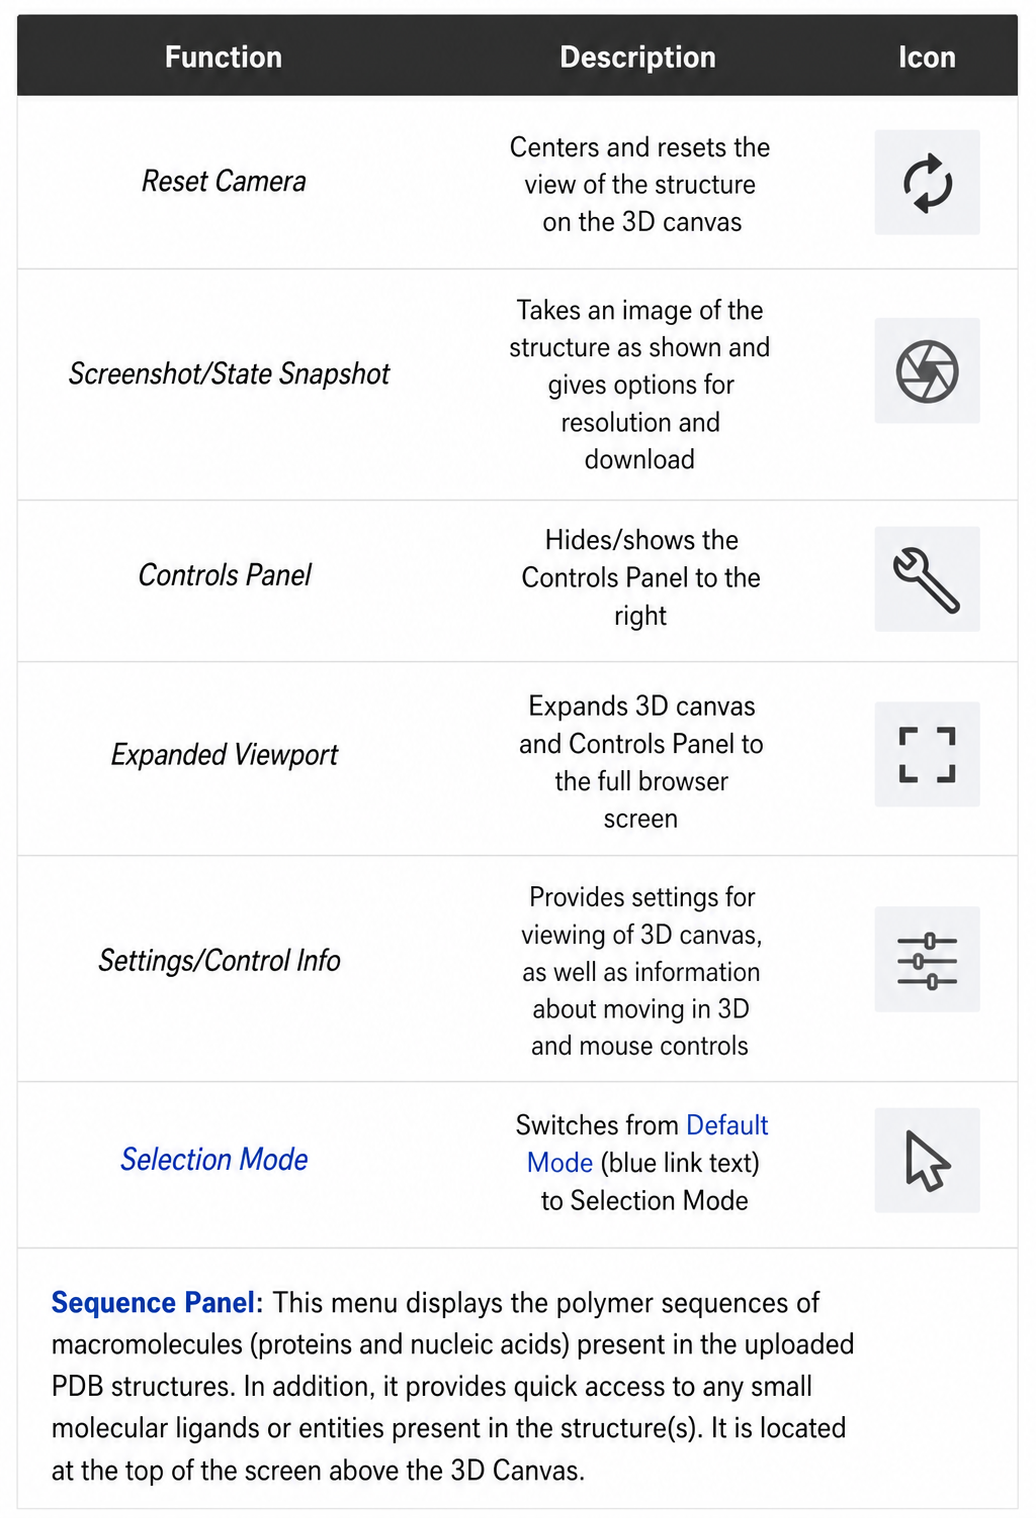This screenshot has width=1036, height=1518.
Task: Click the Expanded Viewport brackets icon
Action: pyautogui.click(x=927, y=754)
